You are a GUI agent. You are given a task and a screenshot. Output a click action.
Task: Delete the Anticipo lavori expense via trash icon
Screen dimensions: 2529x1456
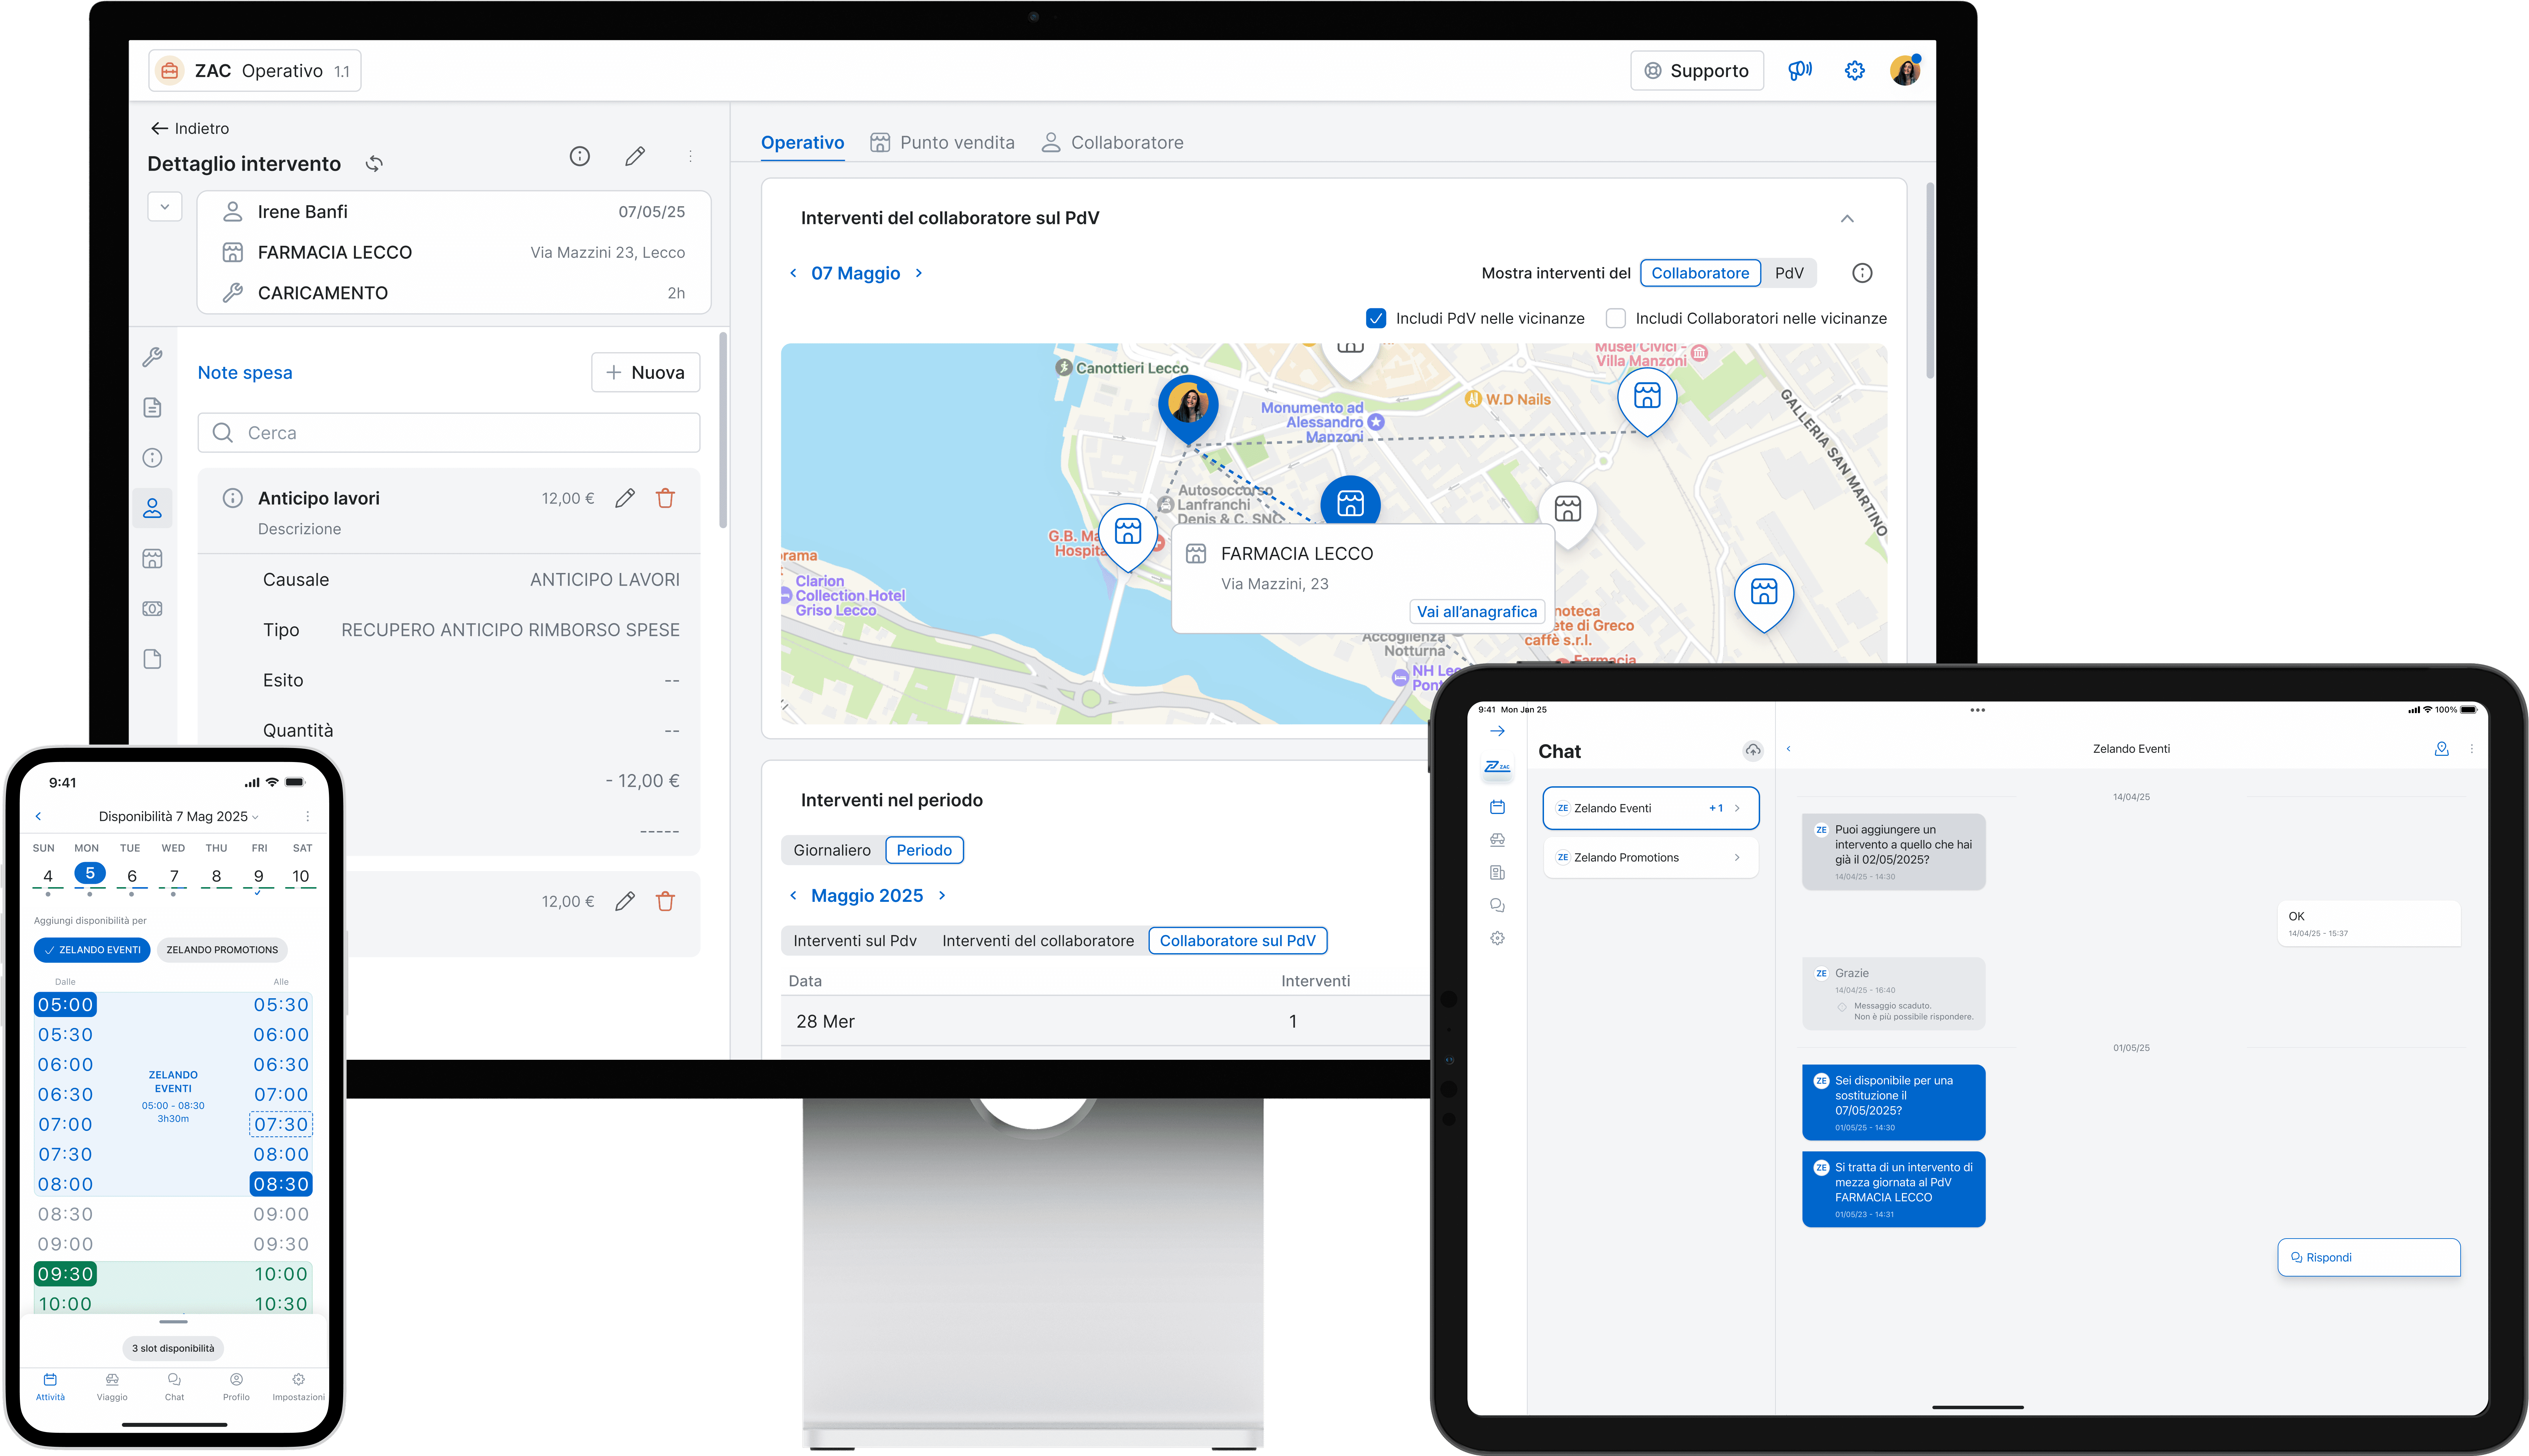665,498
